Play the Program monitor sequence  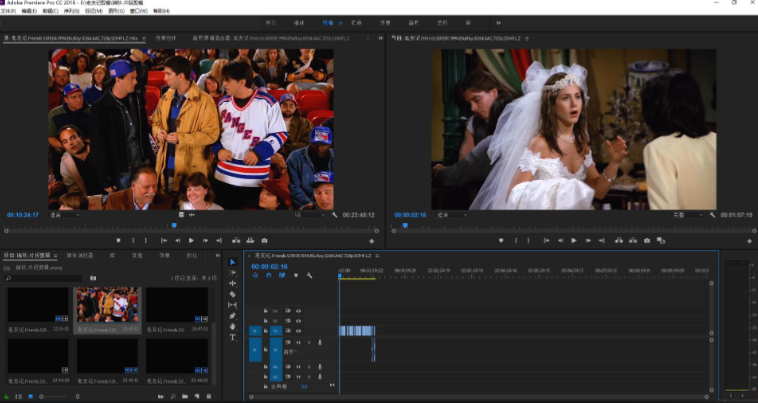(x=573, y=241)
